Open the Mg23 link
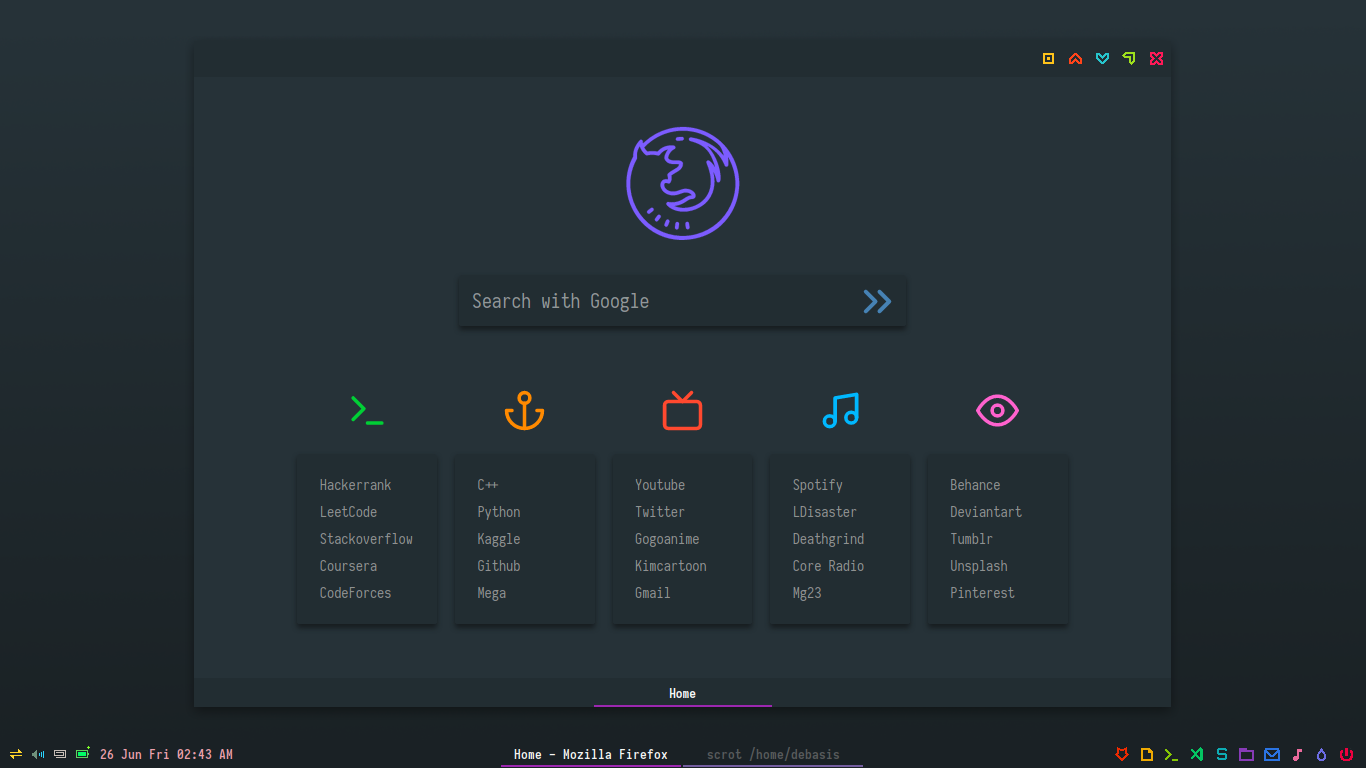This screenshot has width=1366, height=768. pyautogui.click(x=807, y=593)
